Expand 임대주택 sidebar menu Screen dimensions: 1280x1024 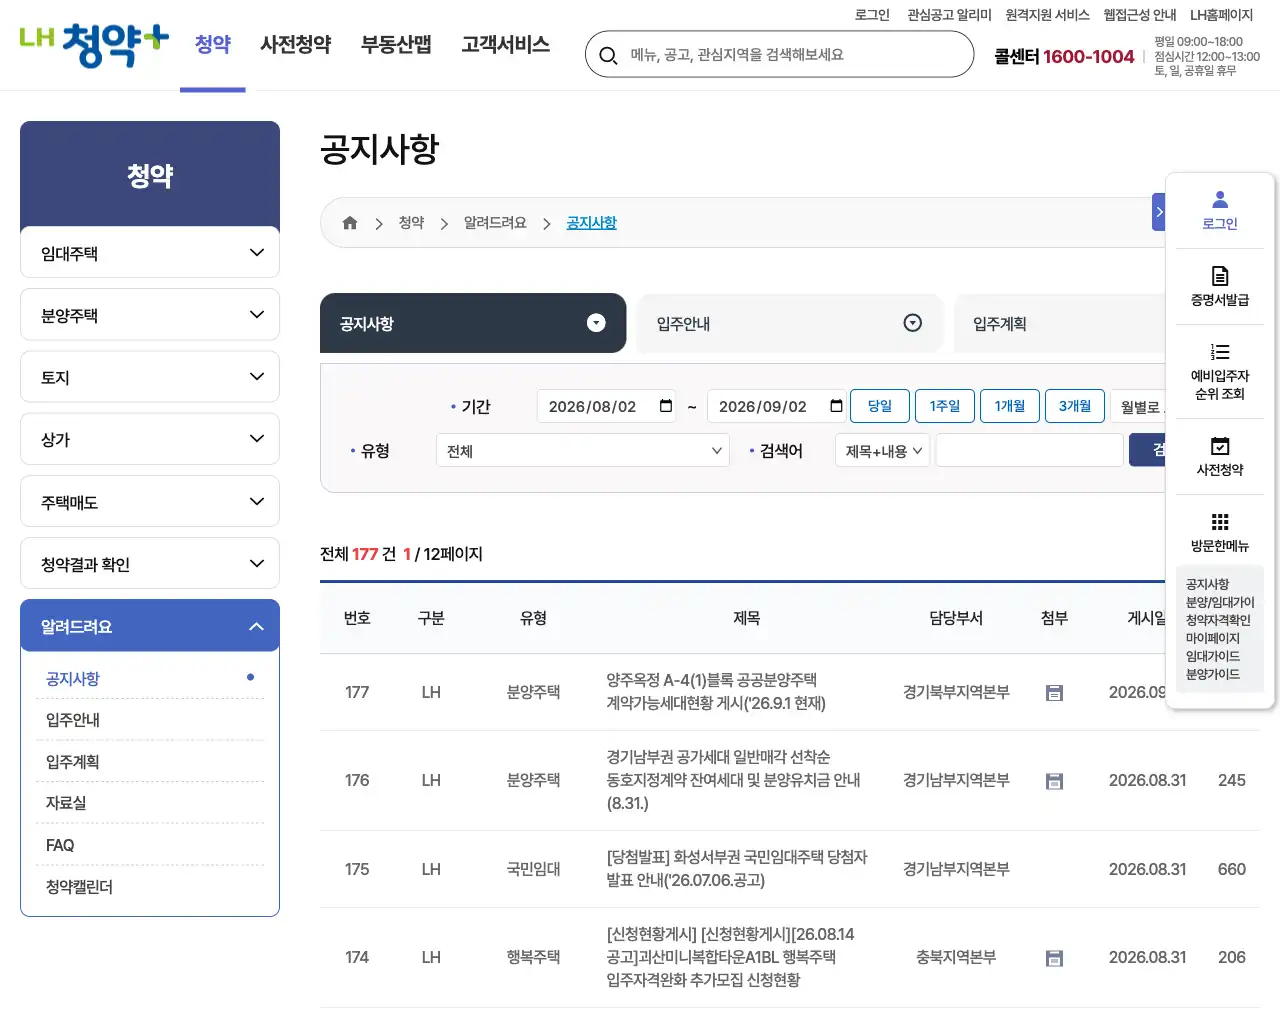click(x=150, y=253)
